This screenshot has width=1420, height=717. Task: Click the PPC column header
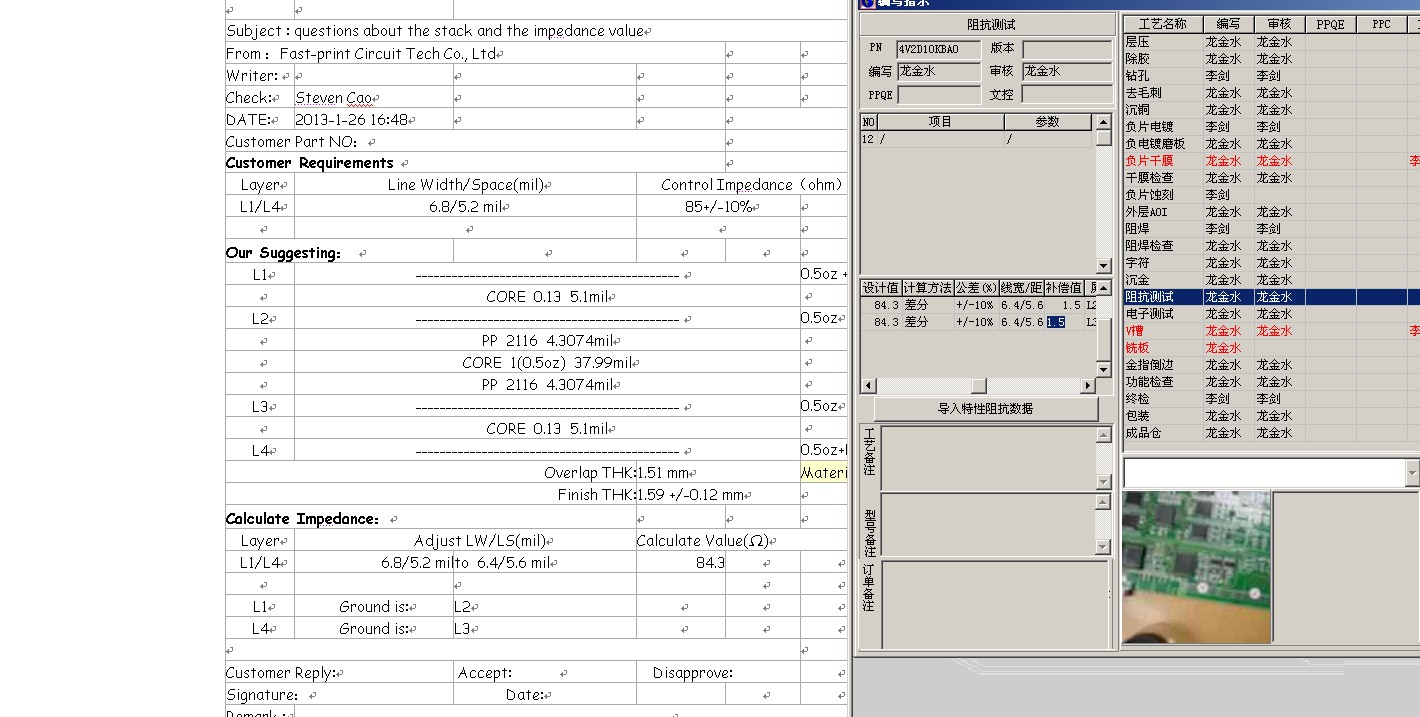pyautogui.click(x=1381, y=24)
